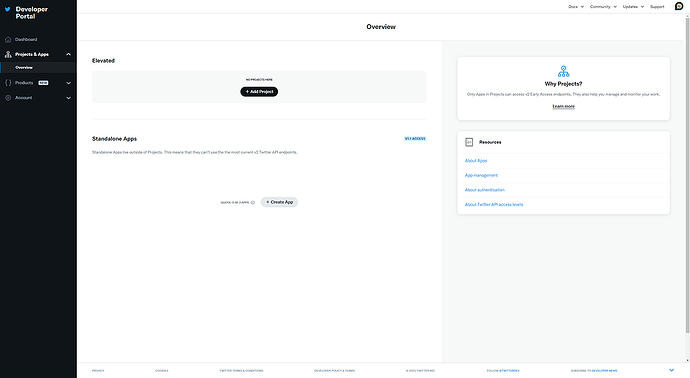
Task: Click Projects & Apps in sidebar
Action: pos(32,55)
